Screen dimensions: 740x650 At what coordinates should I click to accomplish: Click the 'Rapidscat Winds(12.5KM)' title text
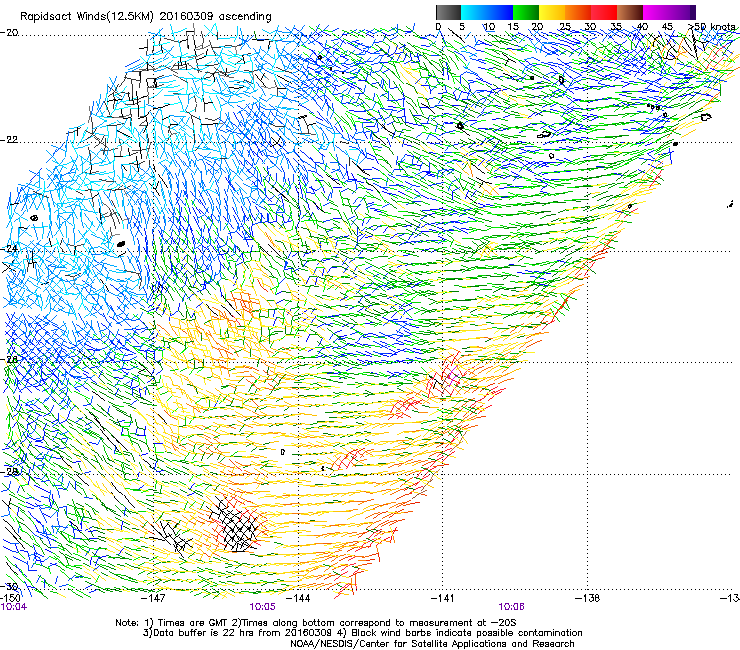coord(87,17)
